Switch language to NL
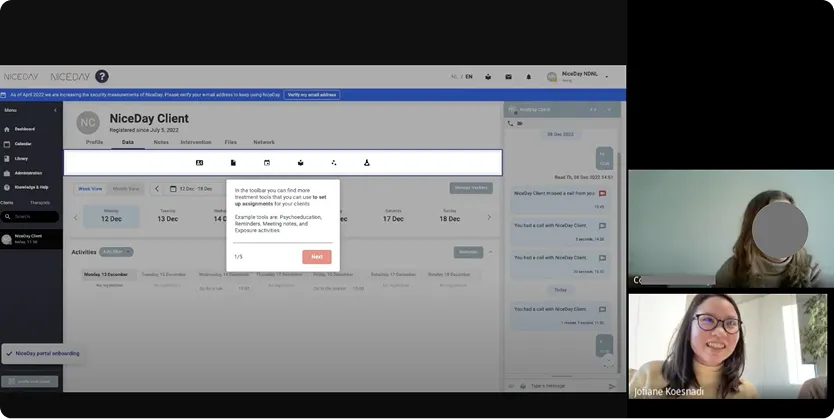 (454, 77)
